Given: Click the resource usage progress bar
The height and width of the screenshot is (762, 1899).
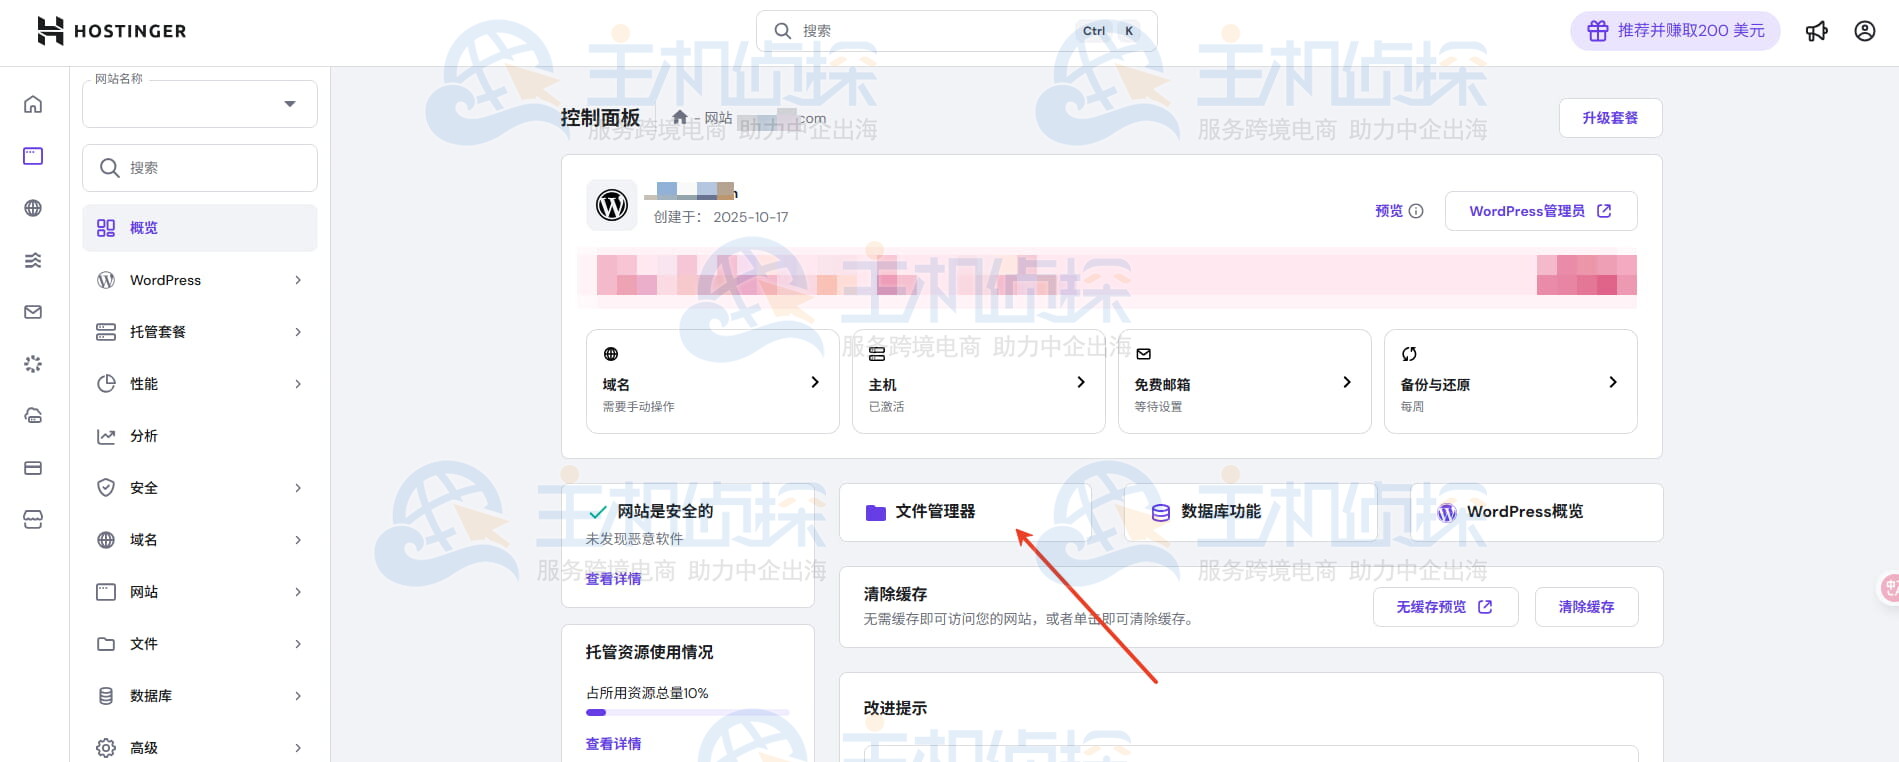Looking at the screenshot, I should [688, 713].
